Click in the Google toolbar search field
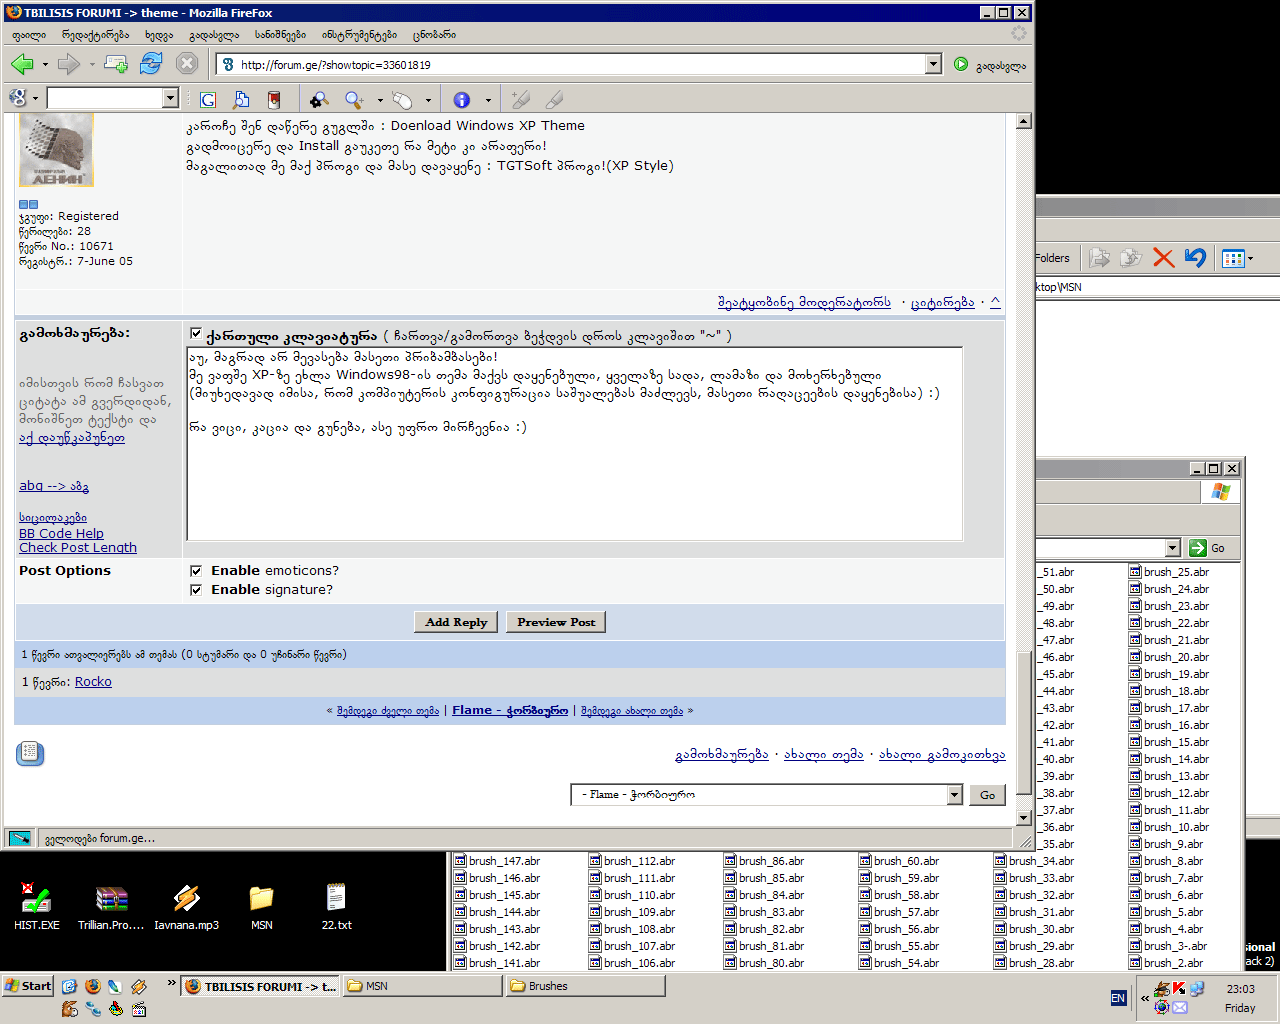 105,98
